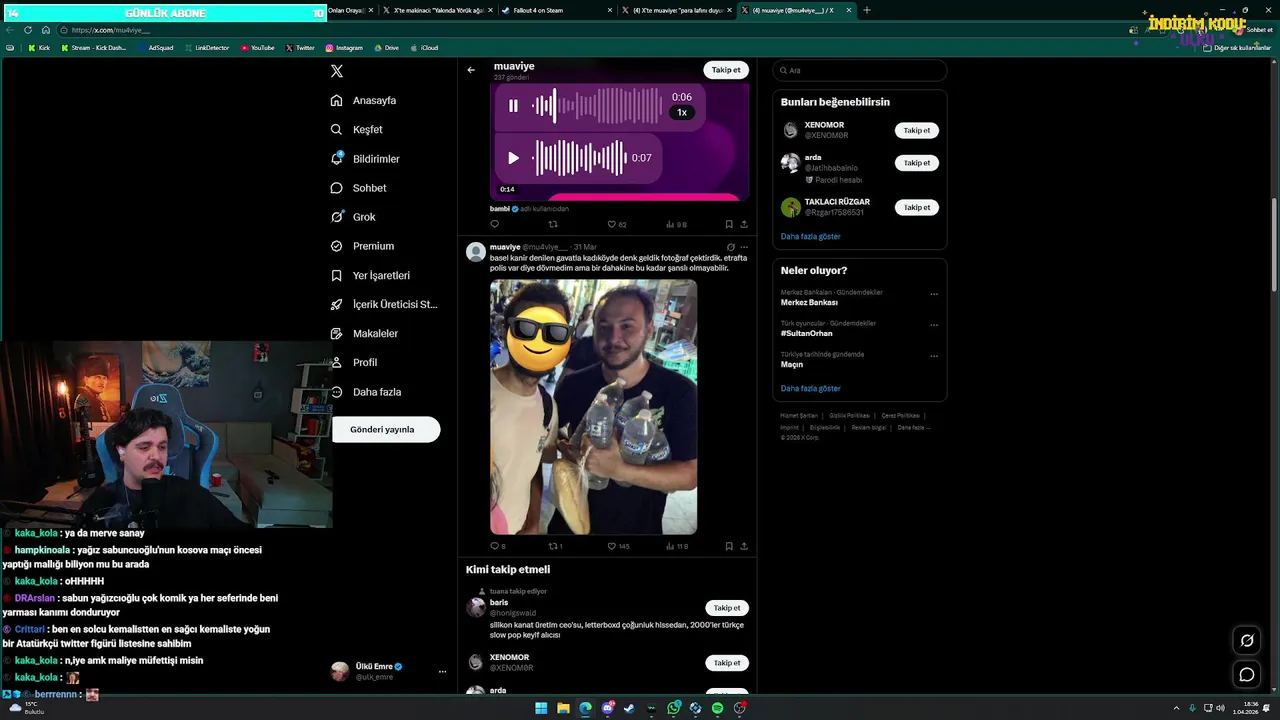Share the 31 Mar photo post
Screen dimensions: 1280x720
pos(744,546)
